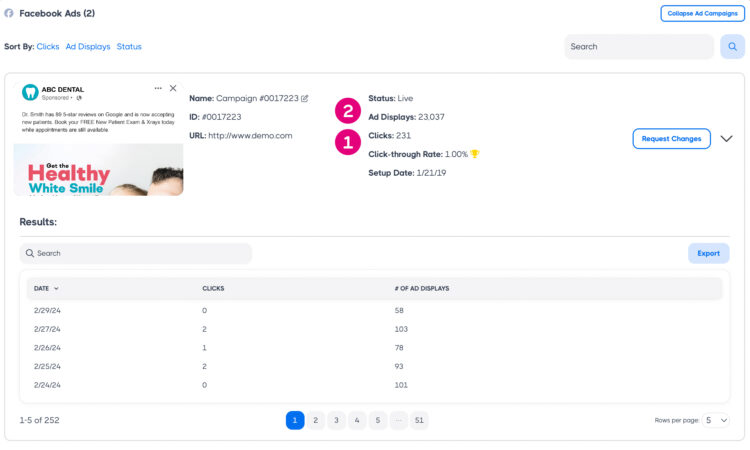Sort campaigns by Clicks
This screenshot has height=450, width=750.
tap(48, 47)
